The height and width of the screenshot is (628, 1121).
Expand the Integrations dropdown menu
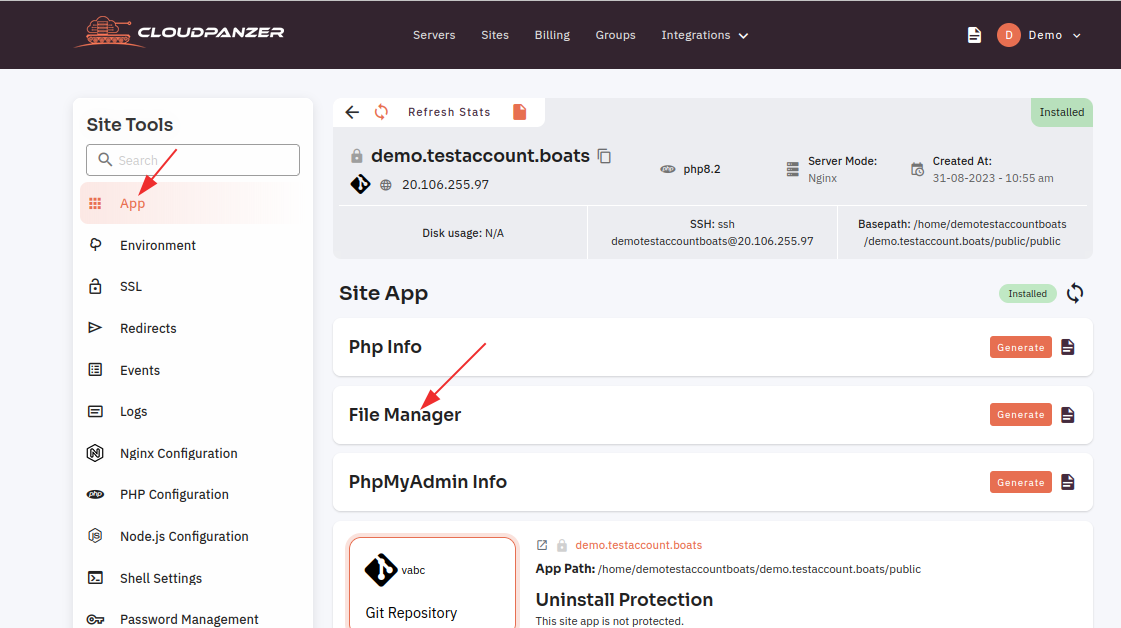[x=705, y=35]
